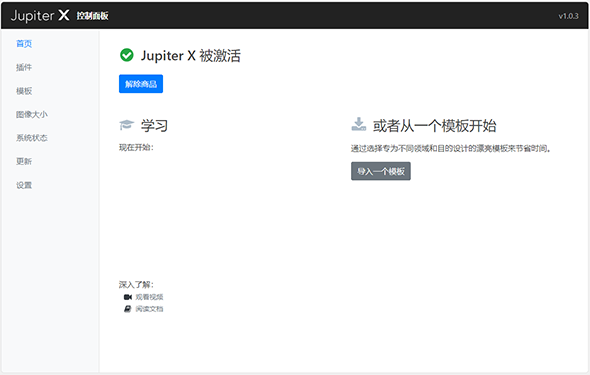590x375 pixels.
Task: Click the 现在开始: label
Action: (x=136, y=147)
